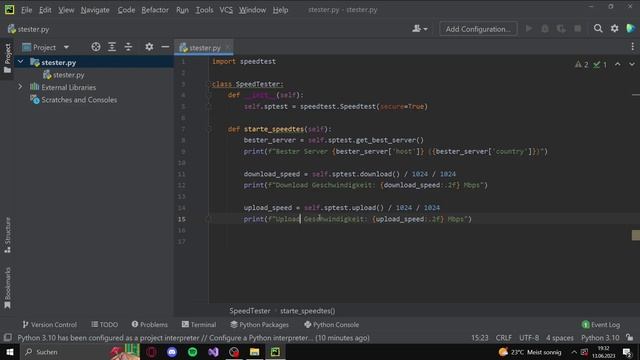
Task: Open the Tools menu
Action: click(204, 10)
